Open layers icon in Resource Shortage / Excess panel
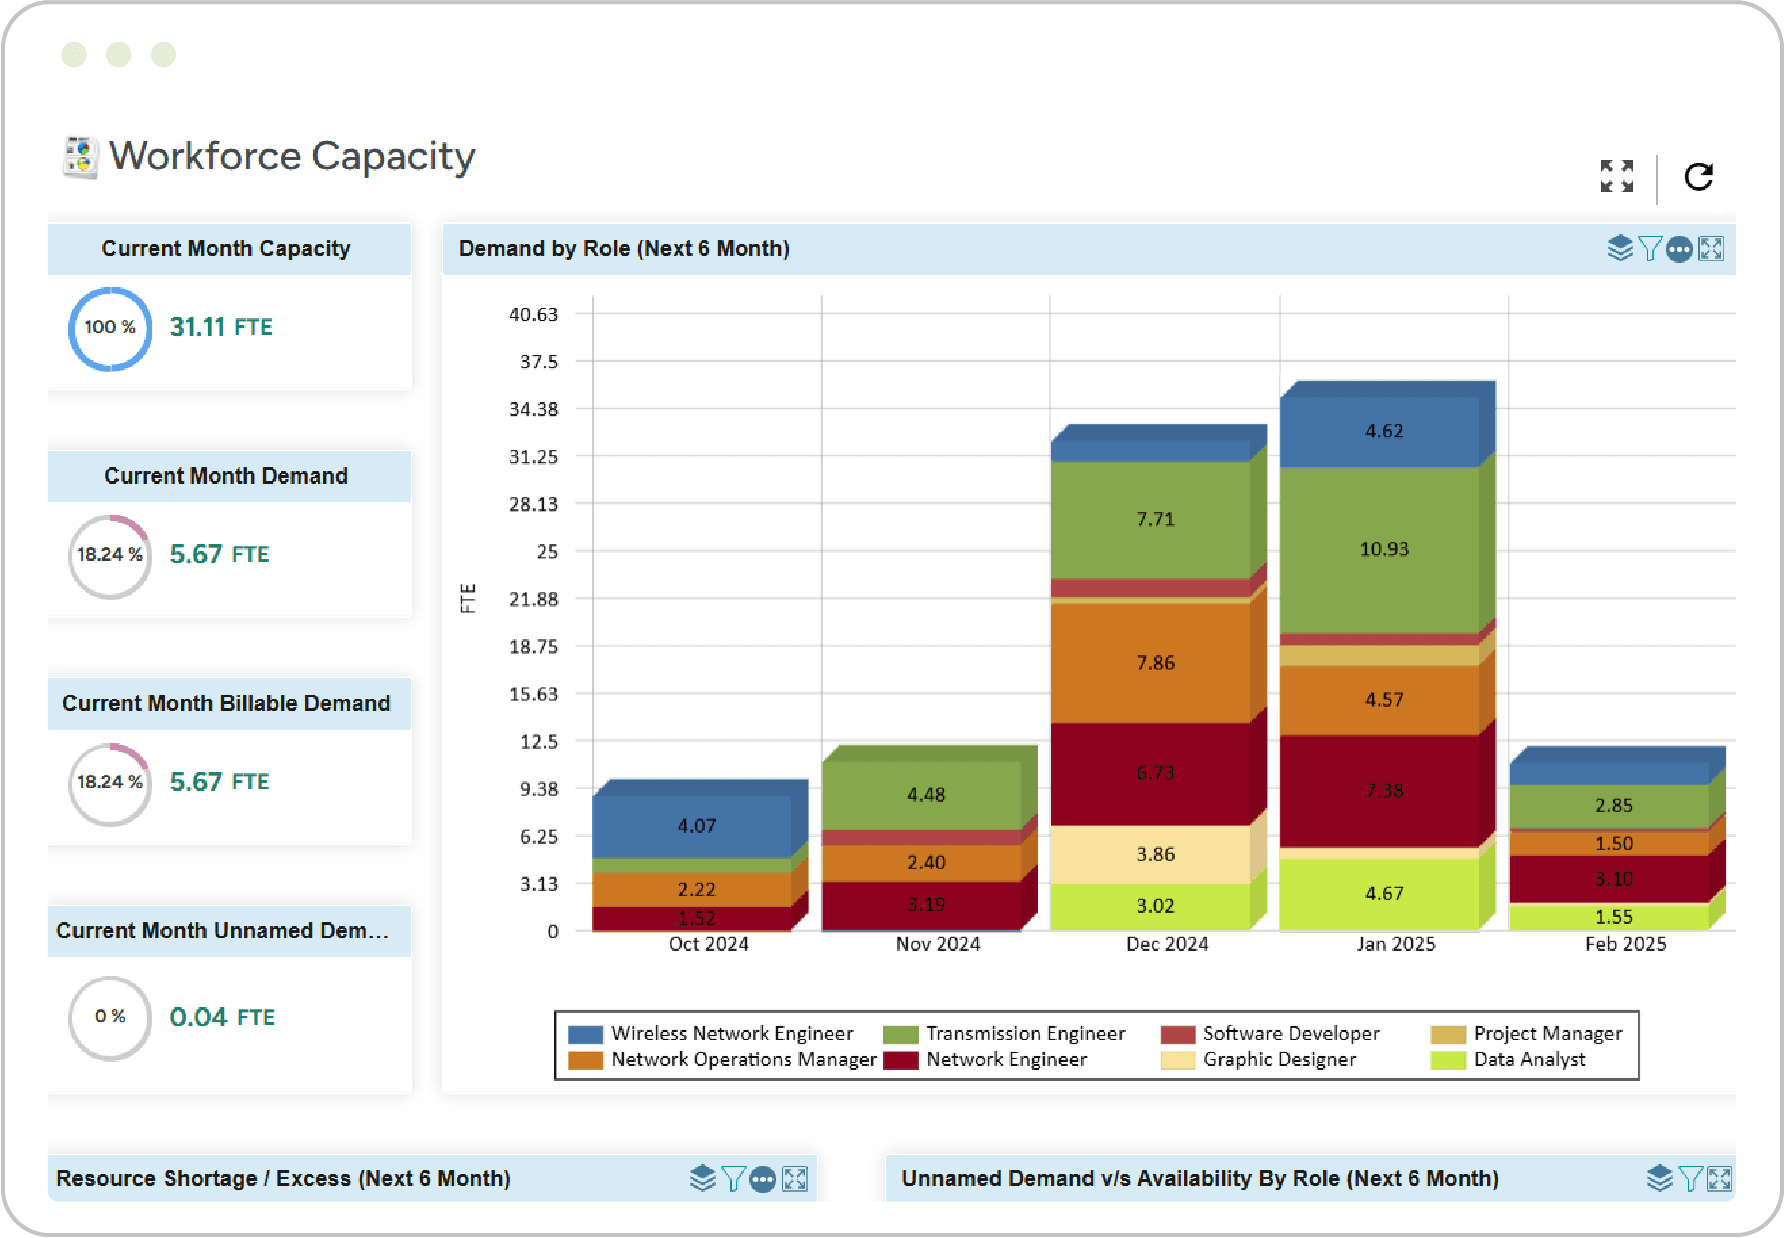1785x1238 pixels. (x=703, y=1178)
